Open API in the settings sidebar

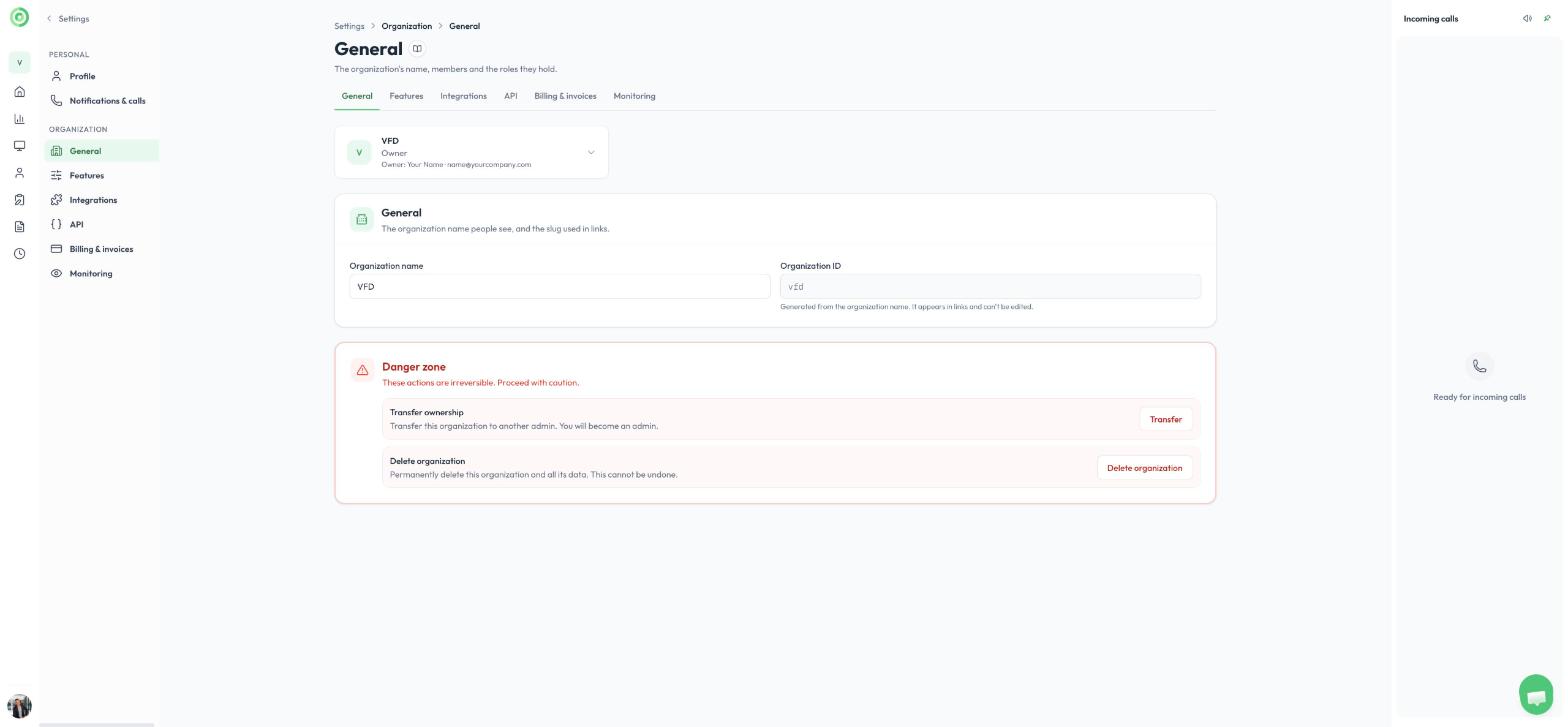point(101,225)
